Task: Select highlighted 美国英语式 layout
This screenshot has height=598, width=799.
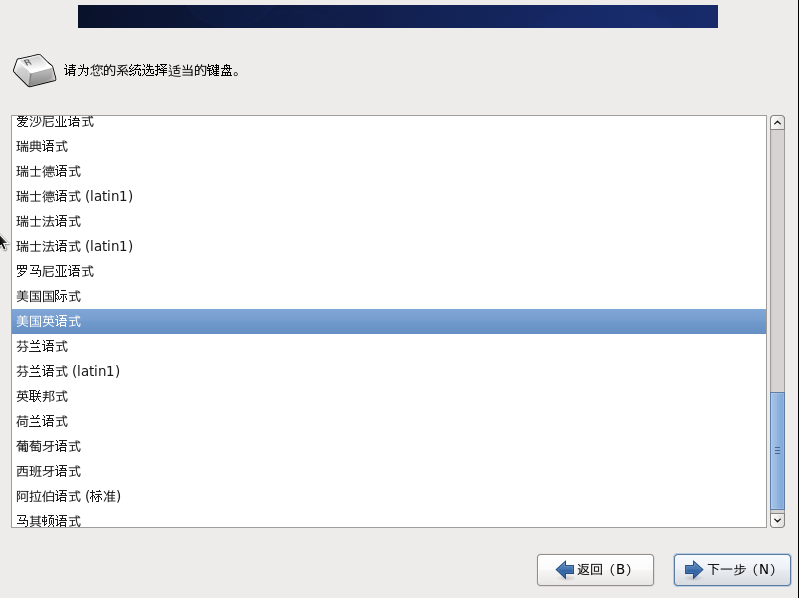Action: pos(389,321)
